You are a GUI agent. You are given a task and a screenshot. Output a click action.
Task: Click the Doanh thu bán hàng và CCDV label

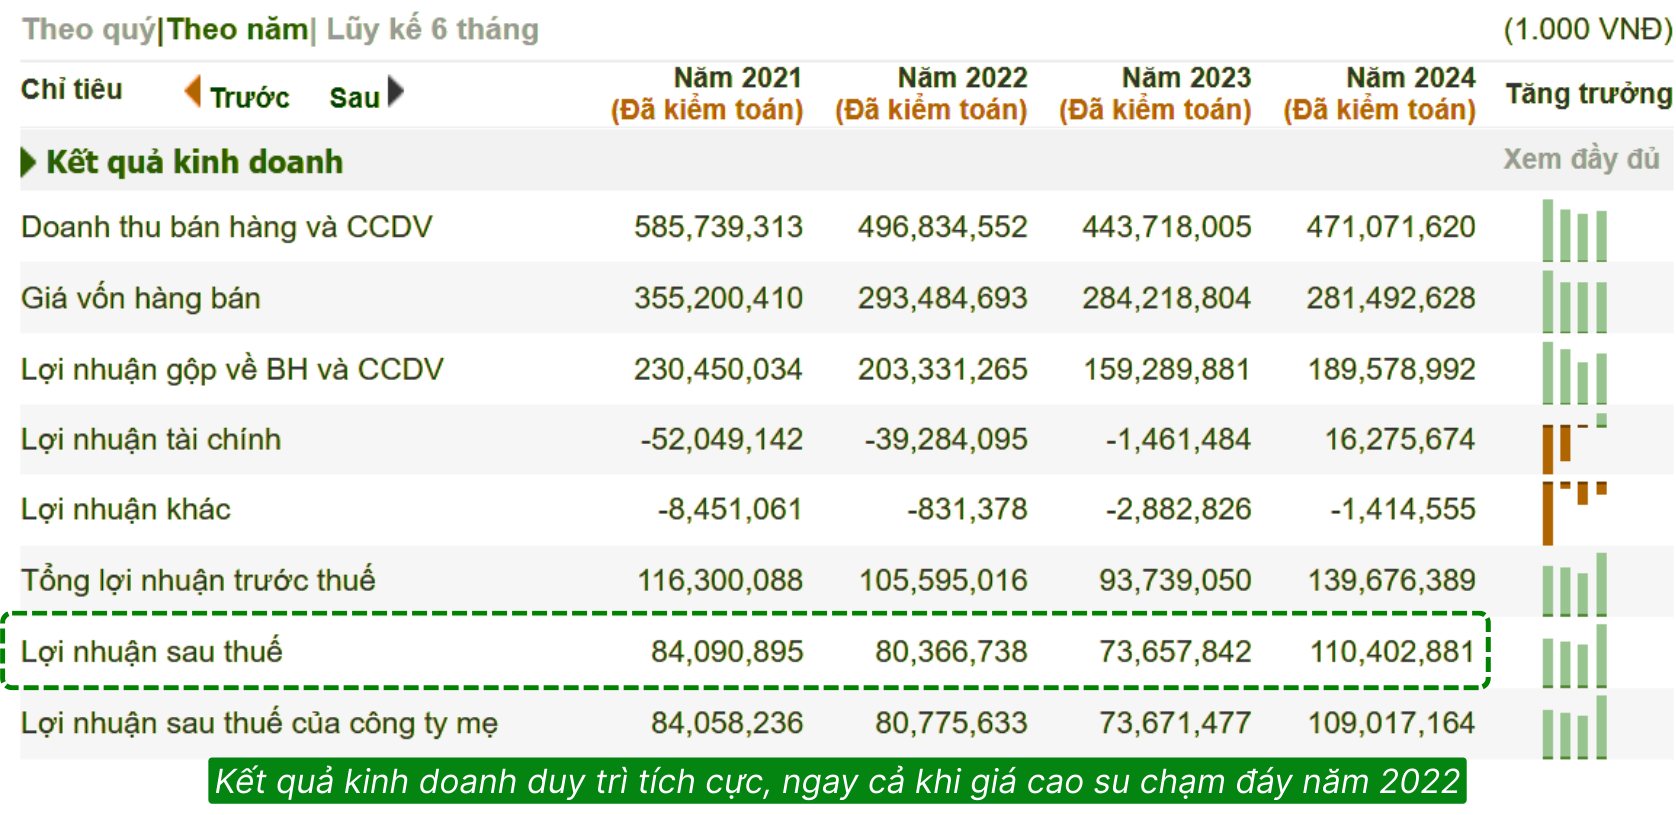[227, 227]
